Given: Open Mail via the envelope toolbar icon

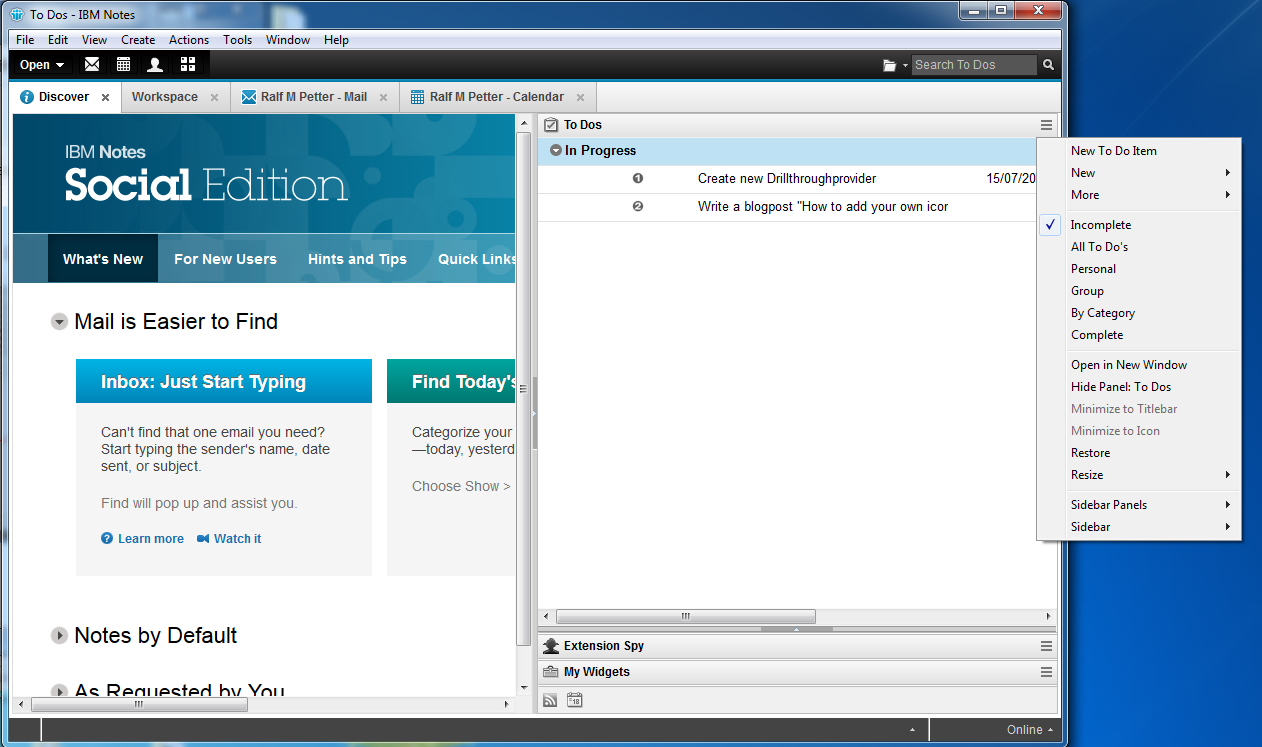Looking at the screenshot, I should pos(92,65).
